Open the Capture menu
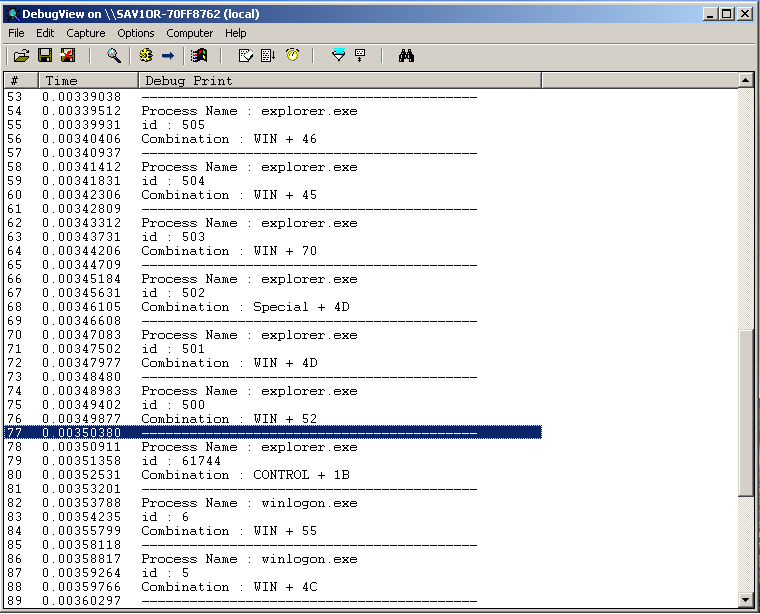Screen dimensions: 760x614 (x=85, y=33)
